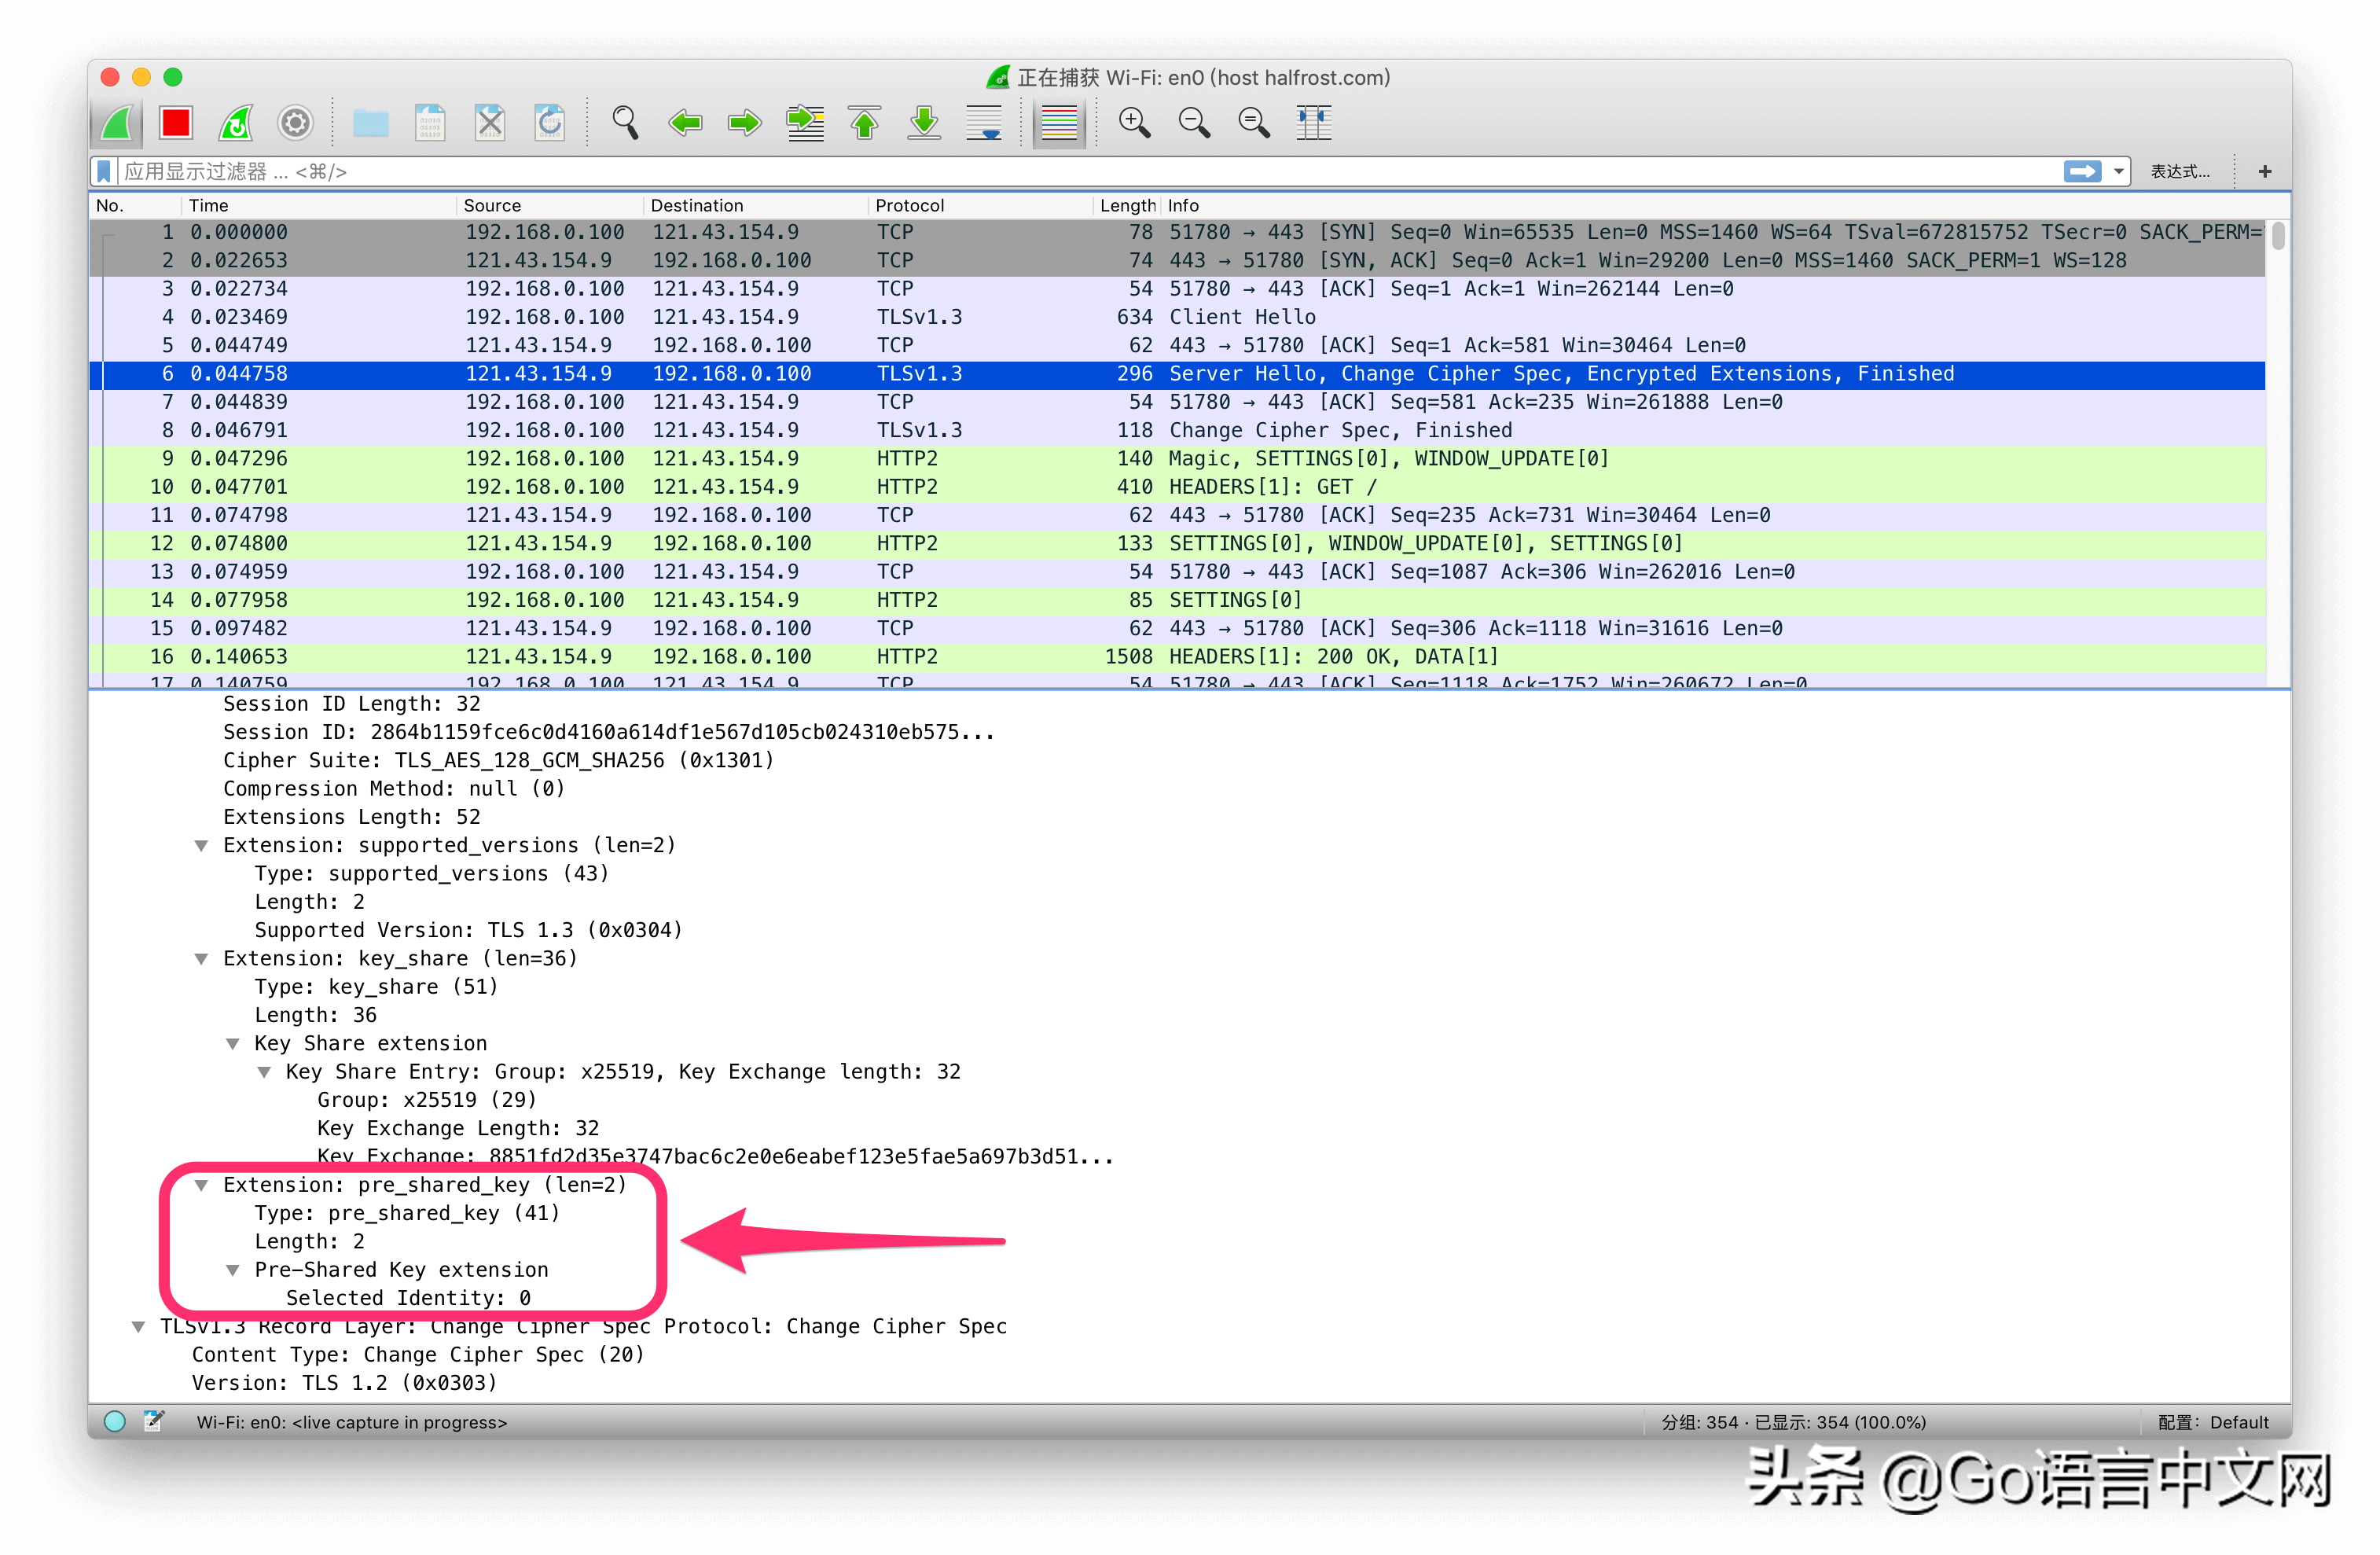This screenshot has width=2380, height=1555.
Task: Restart the current capture
Action: pyautogui.click(x=236, y=123)
